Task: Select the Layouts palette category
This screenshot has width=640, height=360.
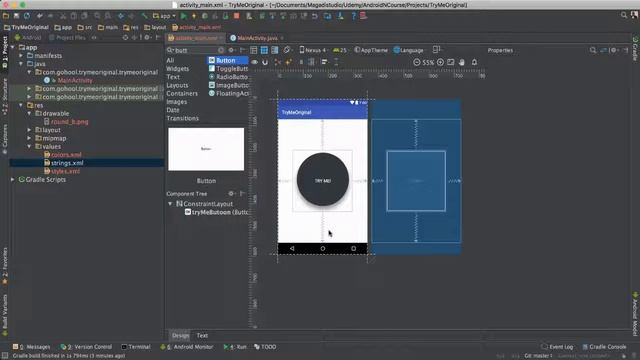Action: coord(177,85)
